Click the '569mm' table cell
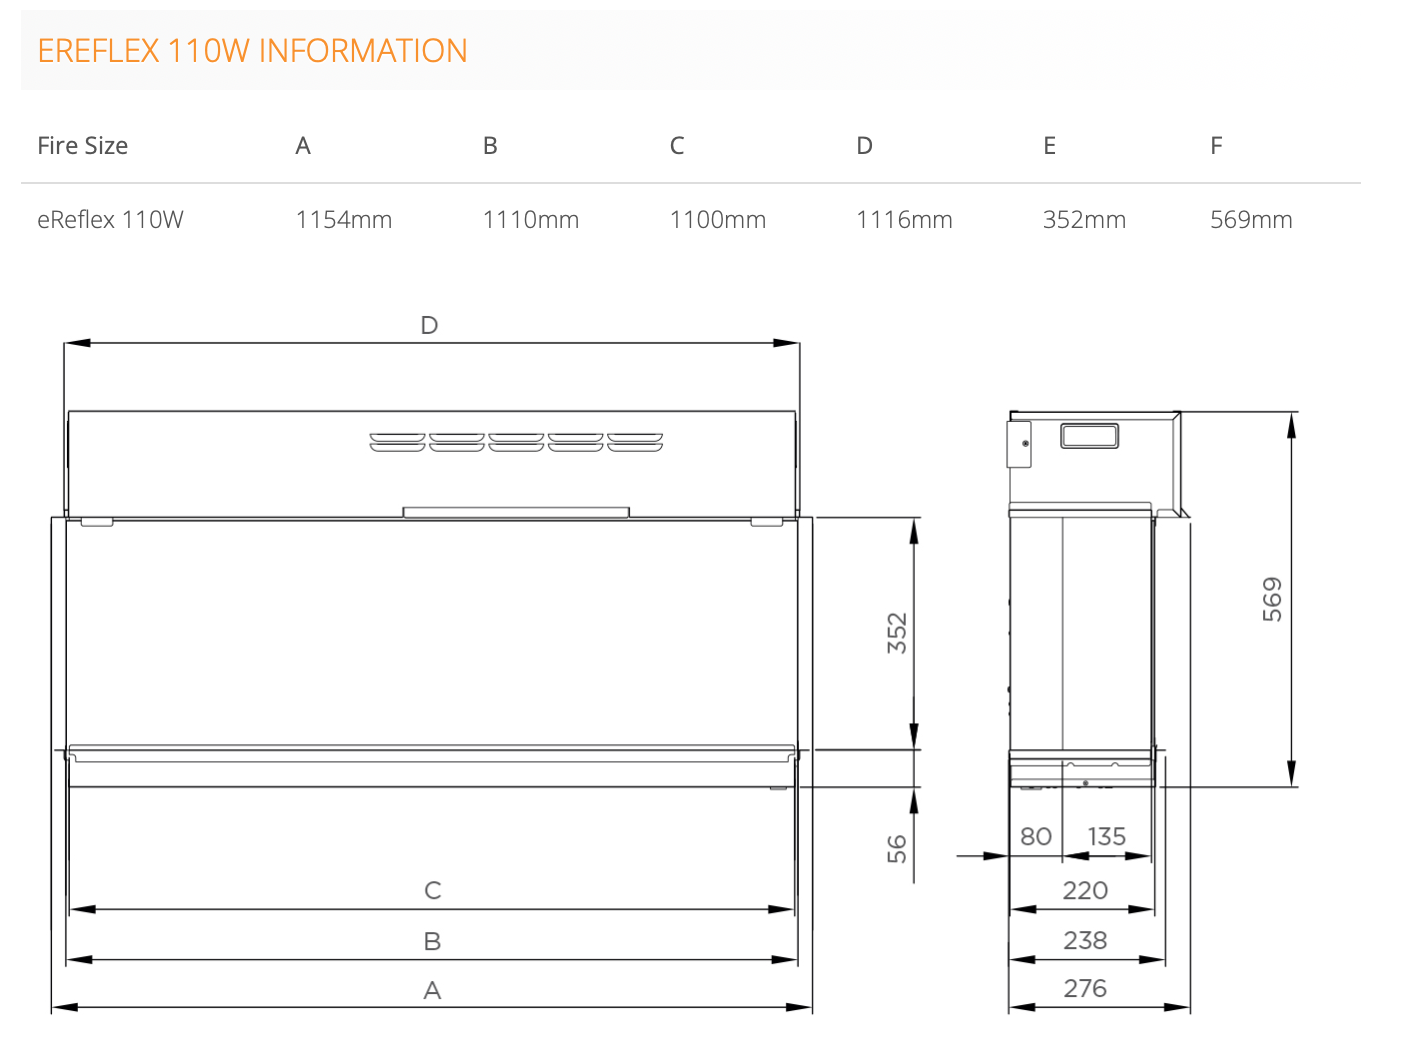1416x1056 pixels. click(1251, 220)
